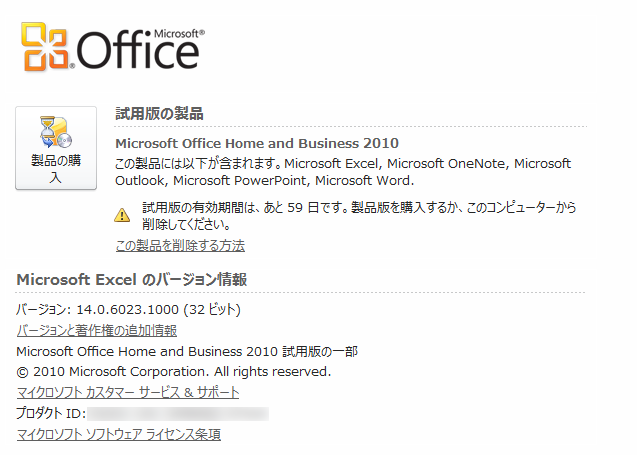The image size is (637, 455).
Task: Click the bold Office Home and Business 2010 title
Action: (x=257, y=143)
